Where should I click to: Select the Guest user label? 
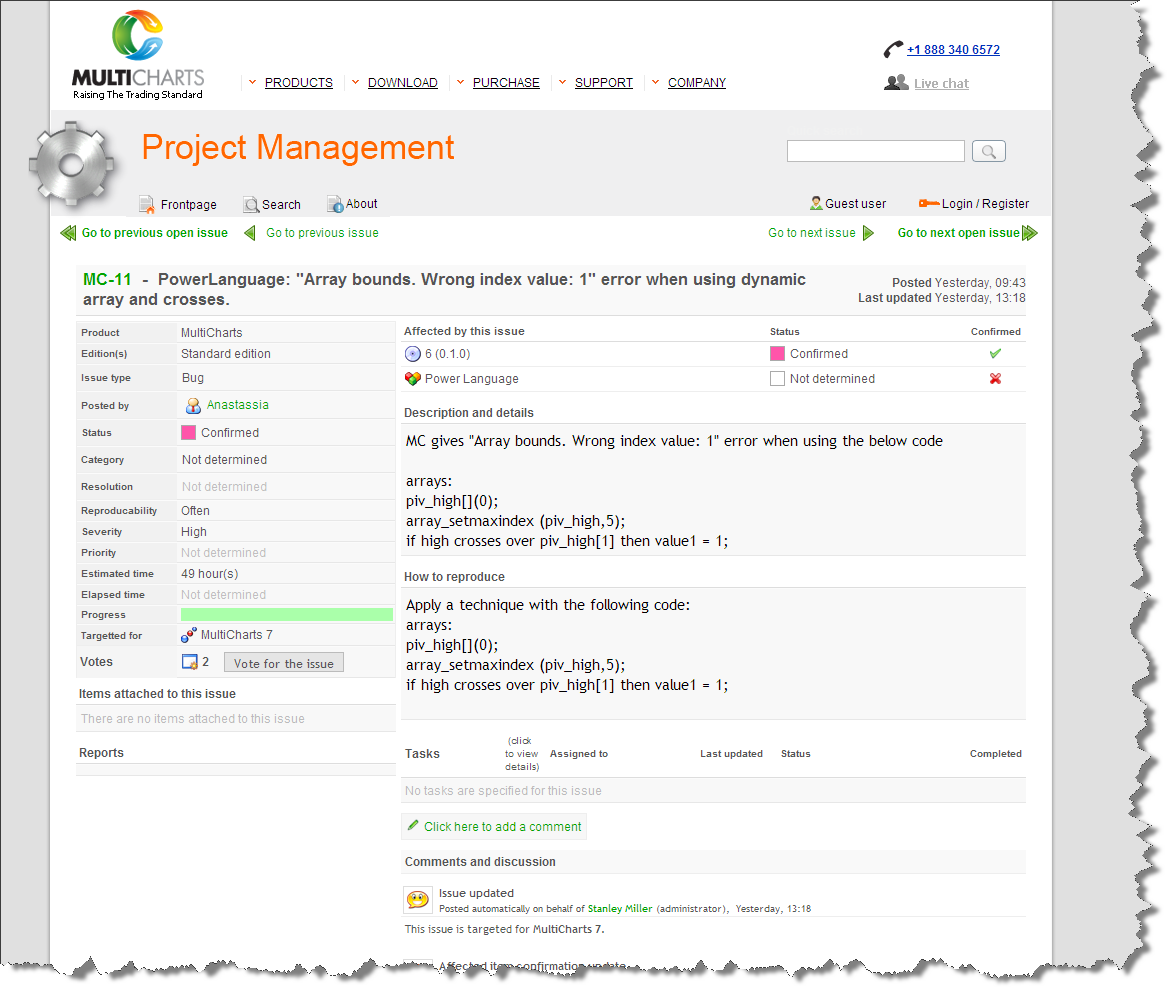855,203
